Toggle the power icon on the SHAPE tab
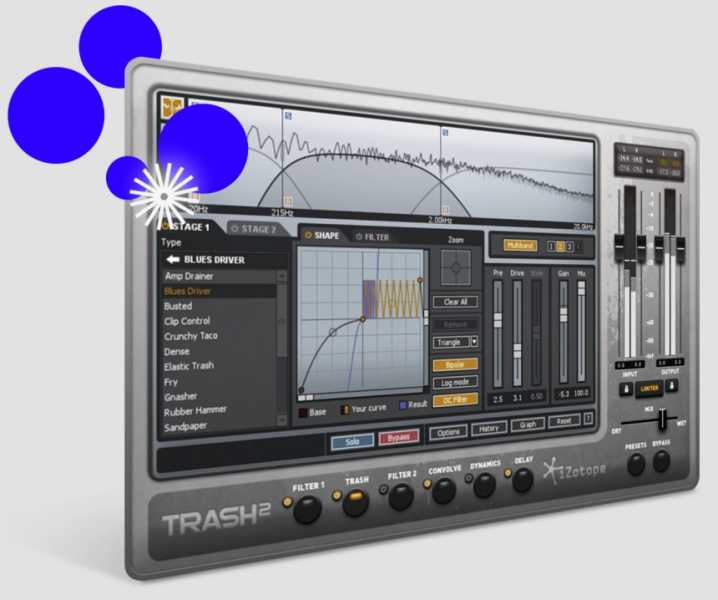The height and width of the screenshot is (600, 718). [308, 235]
